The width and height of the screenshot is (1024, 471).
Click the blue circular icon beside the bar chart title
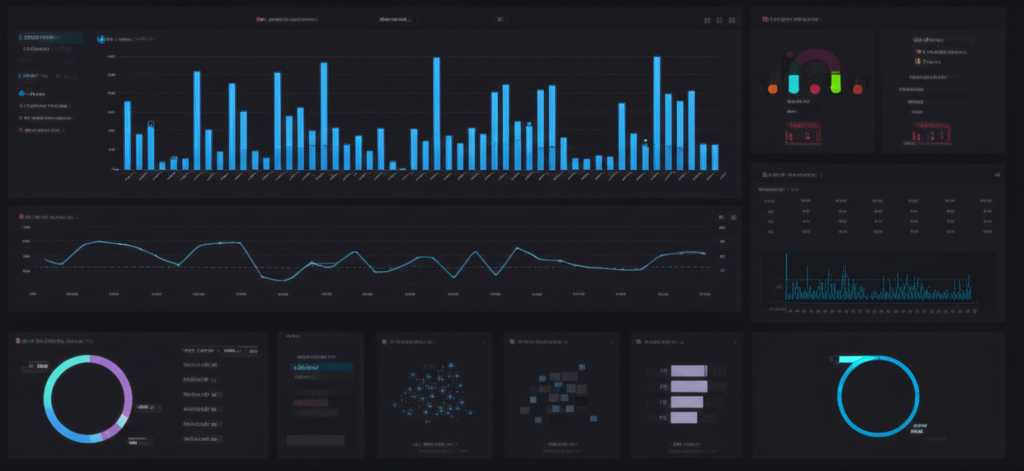[101, 39]
